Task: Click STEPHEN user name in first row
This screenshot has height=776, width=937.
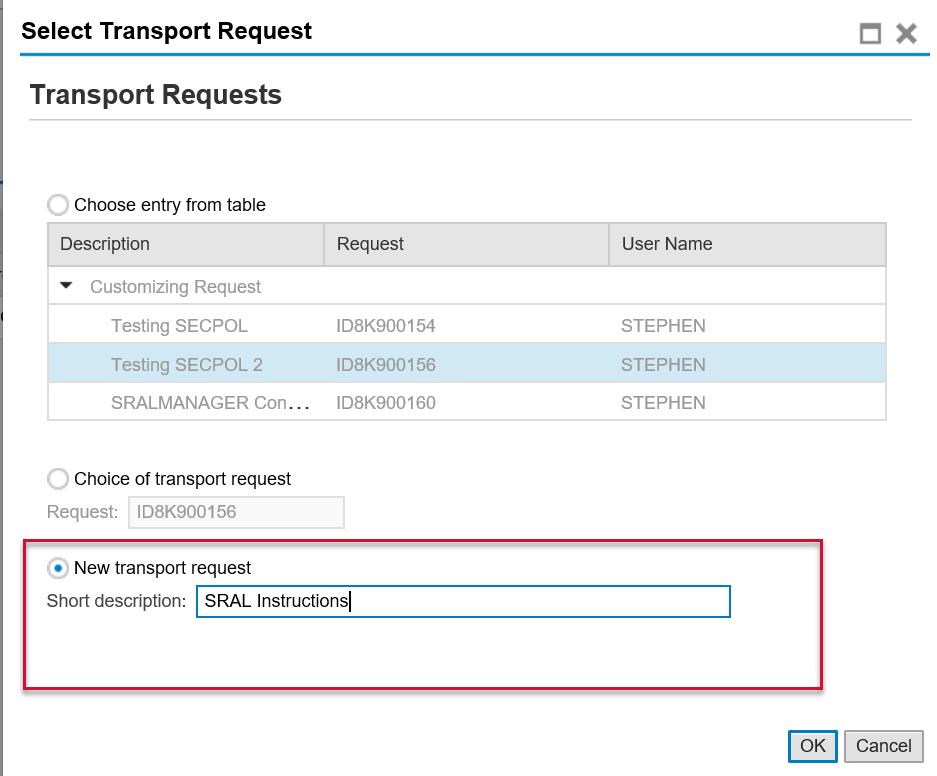Action: 663,326
